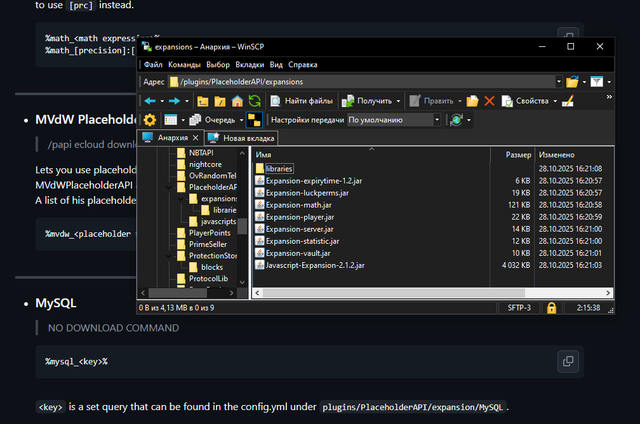The image size is (640, 424).
Task: Open the root directory
Action: [x=220, y=101]
